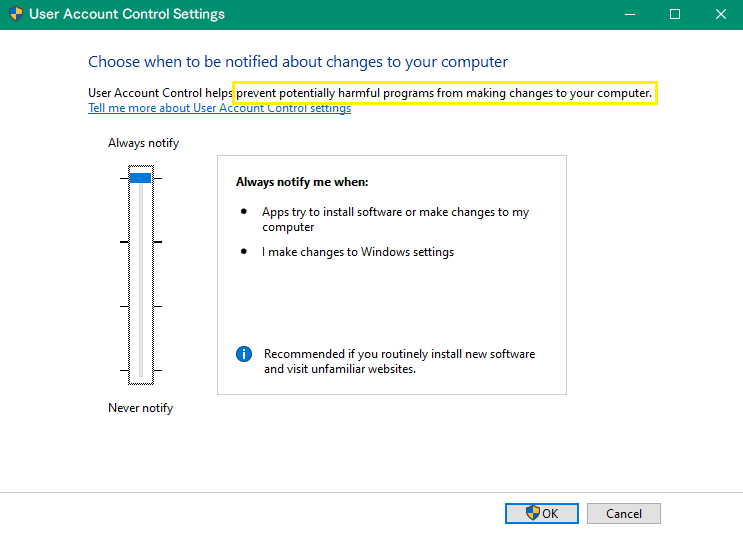Click the Apps try to install software bullet
Viewport: 743px width, 551px height.
click(395, 219)
